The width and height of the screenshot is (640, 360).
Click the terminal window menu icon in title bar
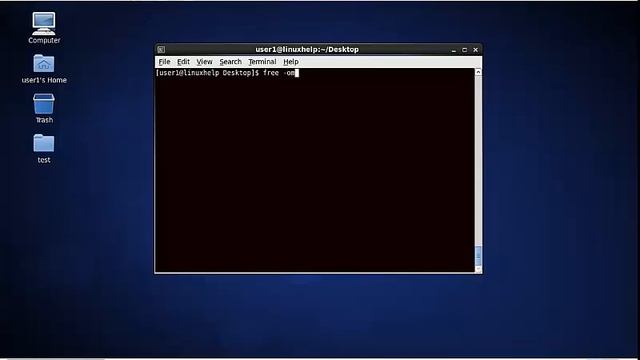[161, 49]
